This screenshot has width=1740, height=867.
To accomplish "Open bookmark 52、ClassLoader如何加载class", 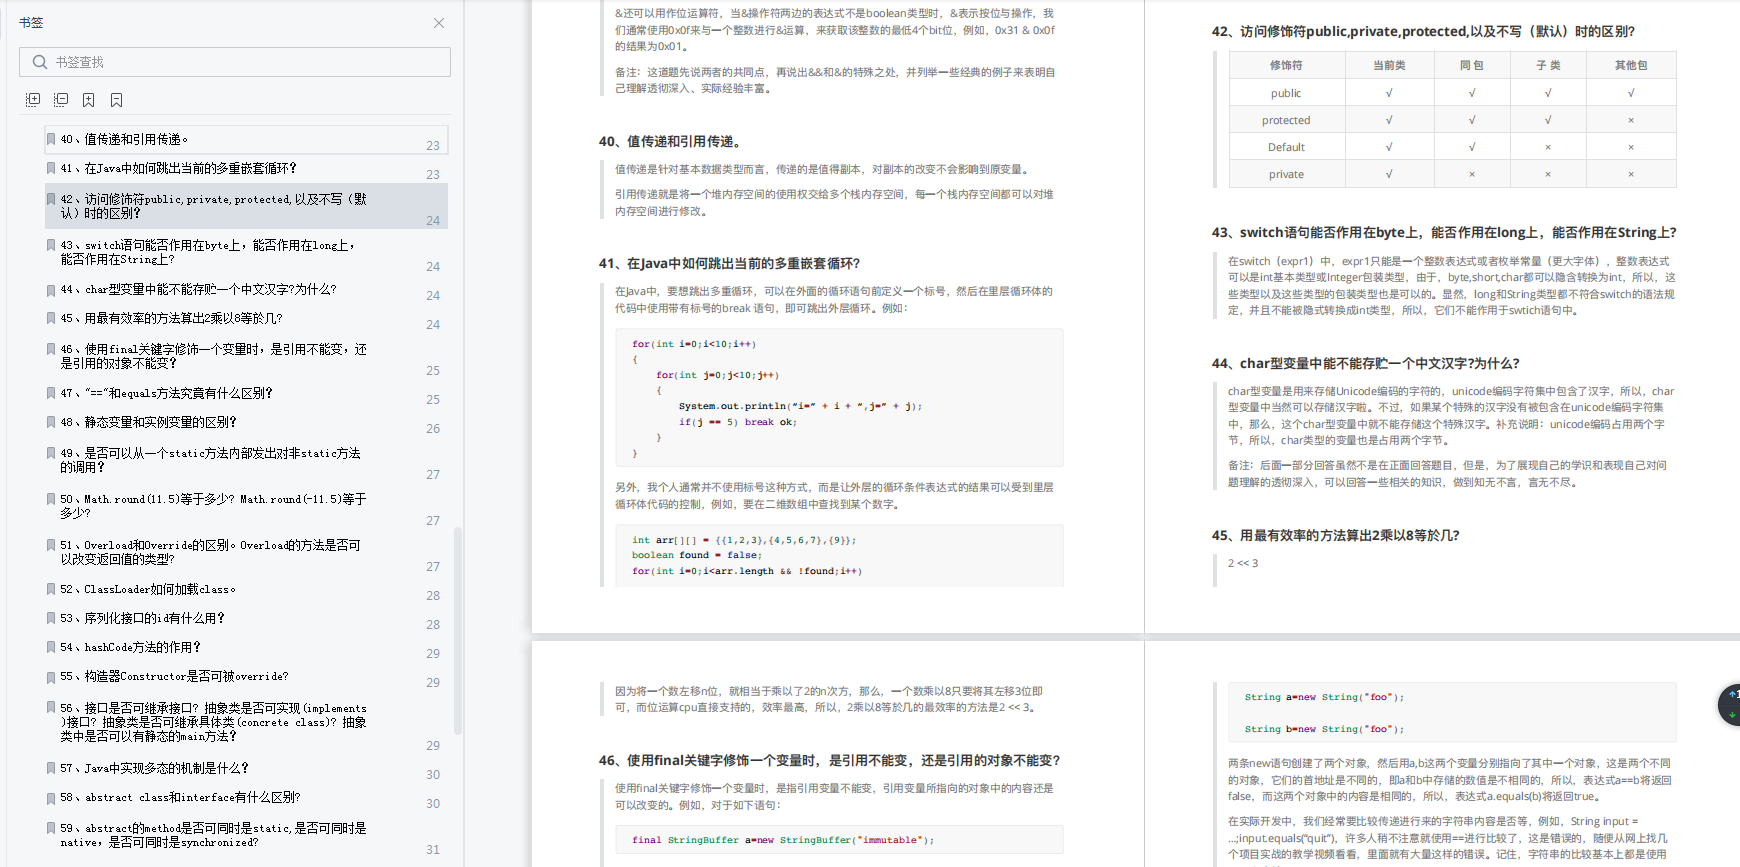I will point(246,589).
